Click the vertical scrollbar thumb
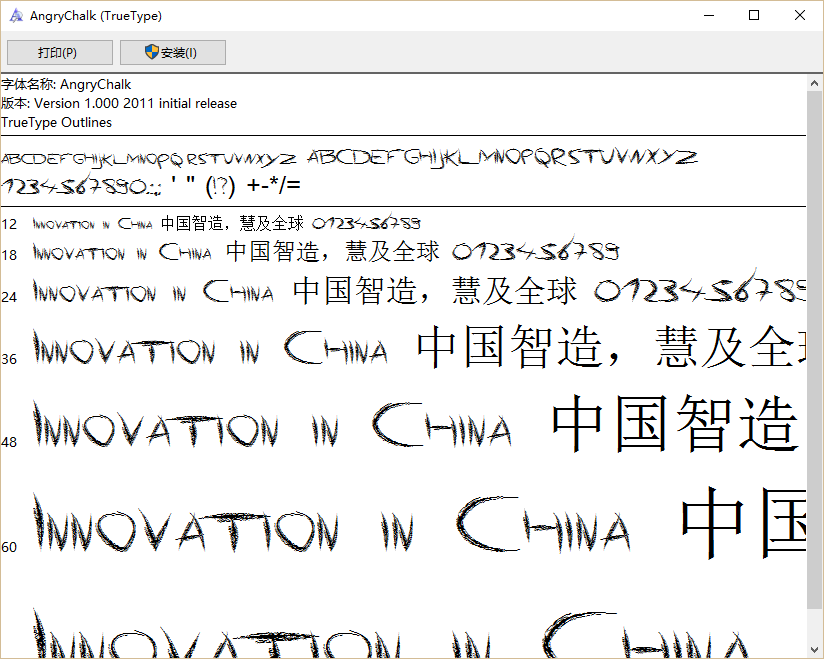Viewport: 824px width, 659px height. [815, 349]
